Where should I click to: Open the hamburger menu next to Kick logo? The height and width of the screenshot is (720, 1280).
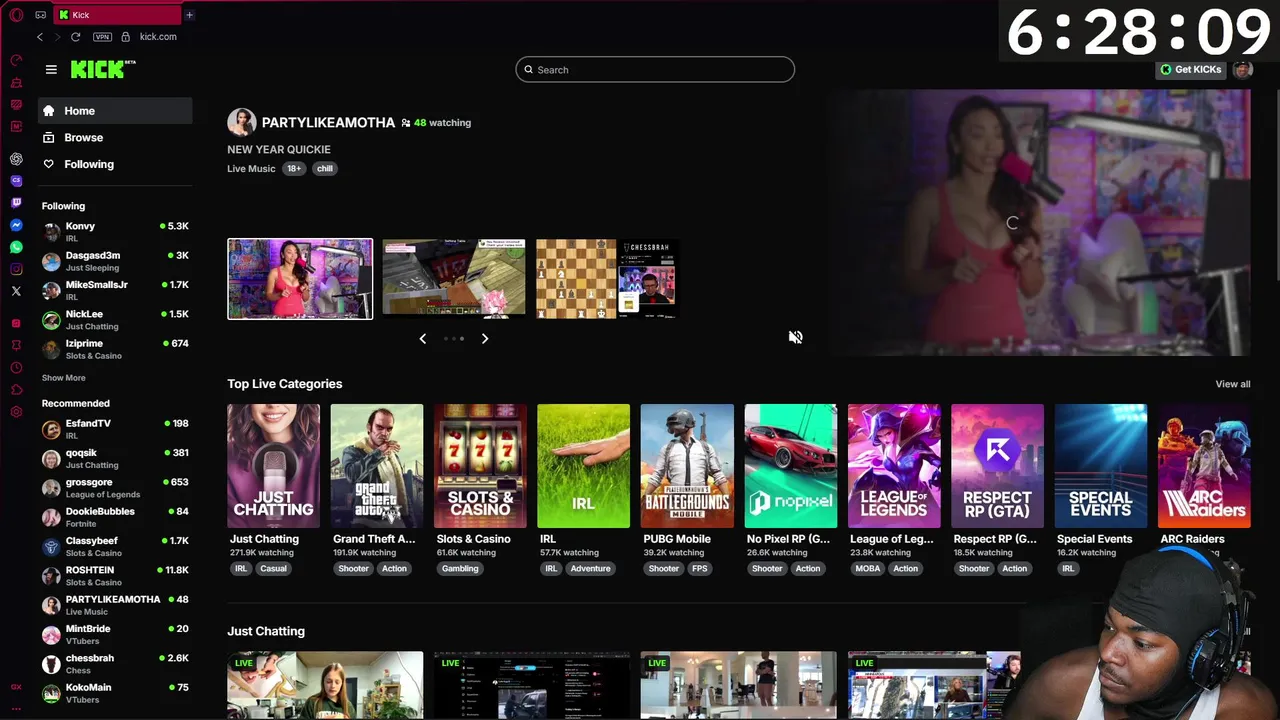coord(51,69)
